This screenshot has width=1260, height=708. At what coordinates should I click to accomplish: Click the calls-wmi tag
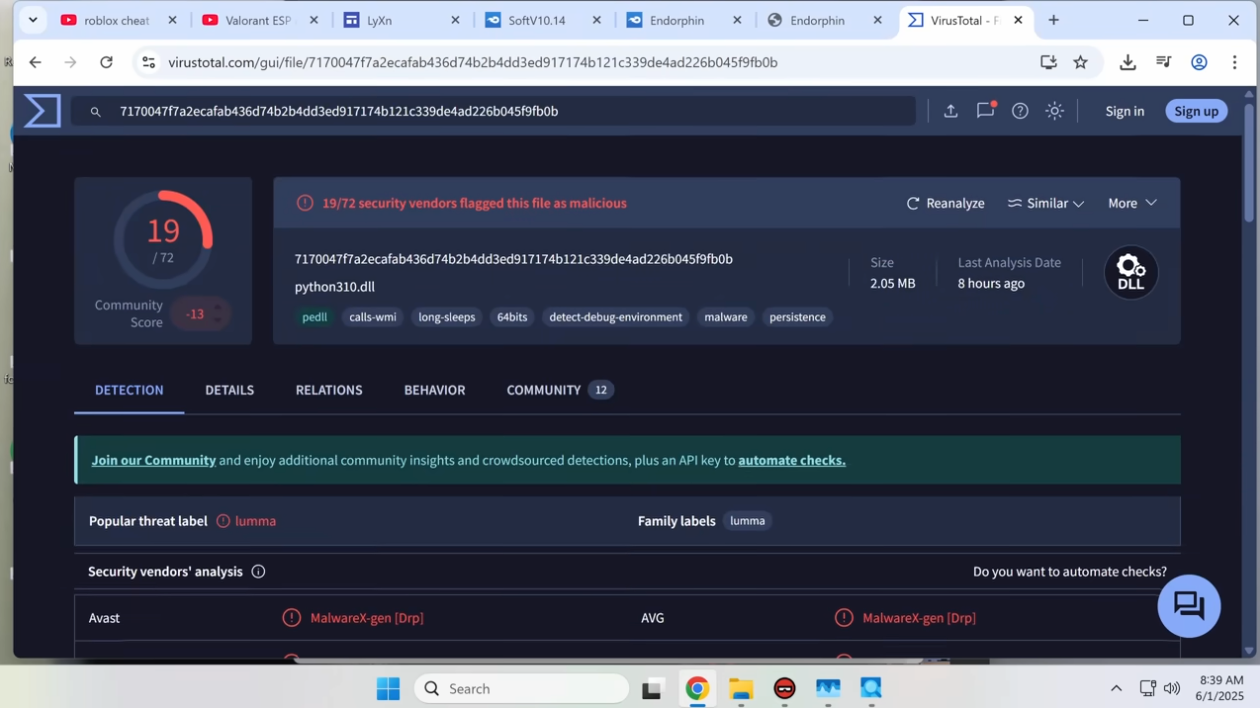[x=373, y=317]
